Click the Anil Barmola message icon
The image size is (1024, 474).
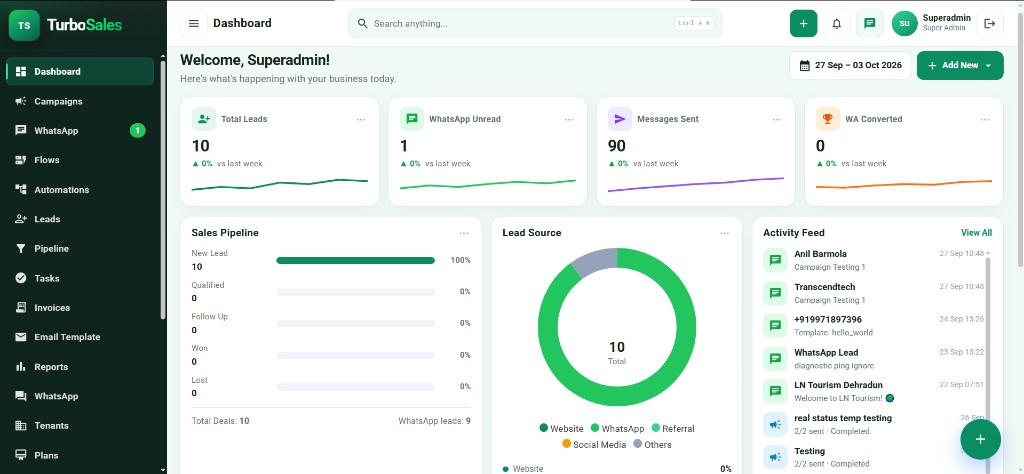(x=775, y=260)
